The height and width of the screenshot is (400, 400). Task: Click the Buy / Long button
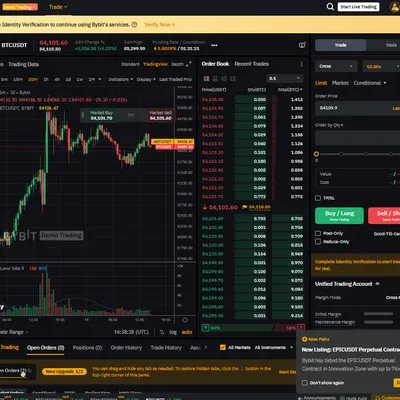point(339,215)
